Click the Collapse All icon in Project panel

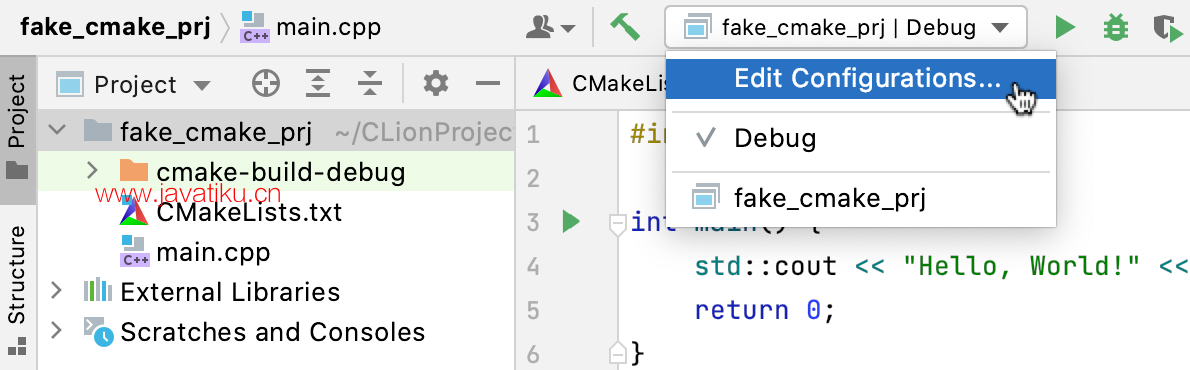(x=370, y=83)
